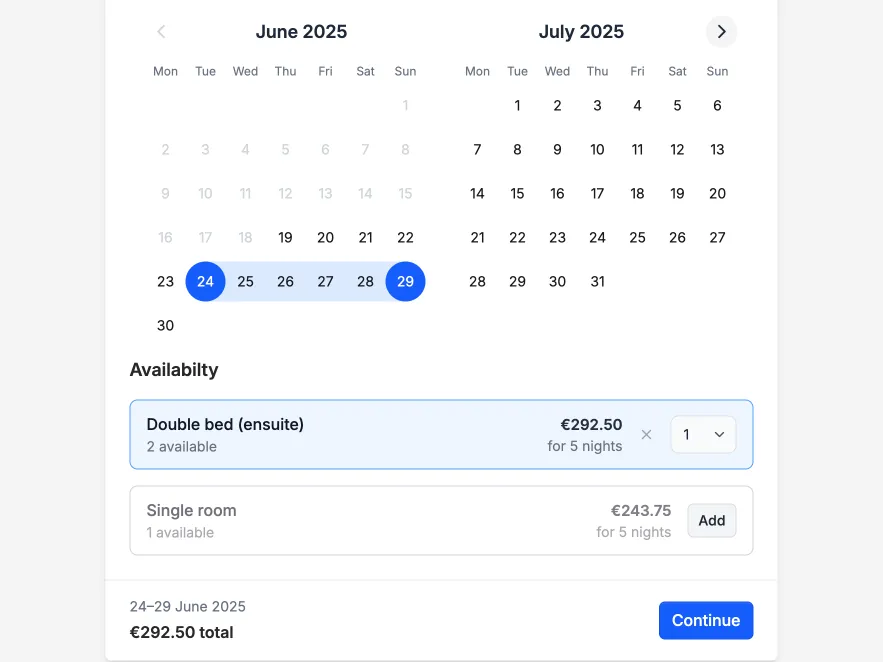
Task: Open the room quantity dropdown
Action: [703, 435]
